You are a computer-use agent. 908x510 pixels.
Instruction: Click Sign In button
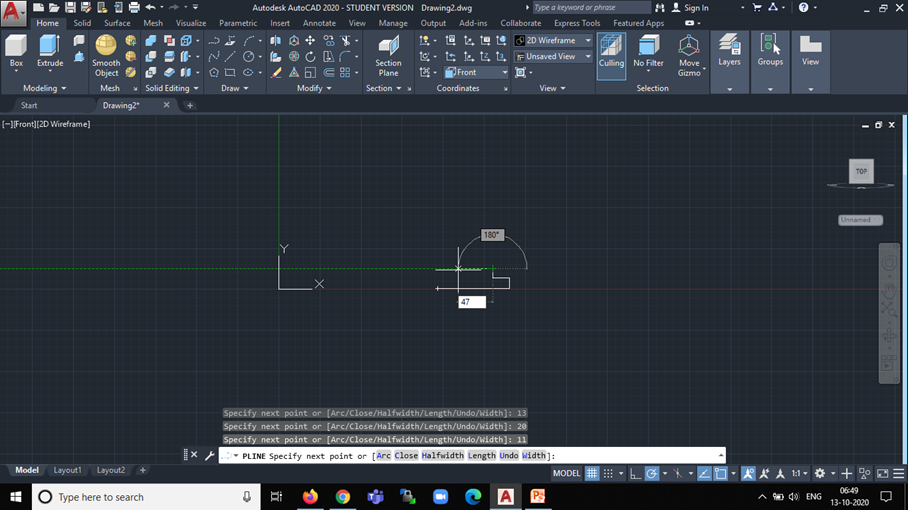click(x=690, y=8)
